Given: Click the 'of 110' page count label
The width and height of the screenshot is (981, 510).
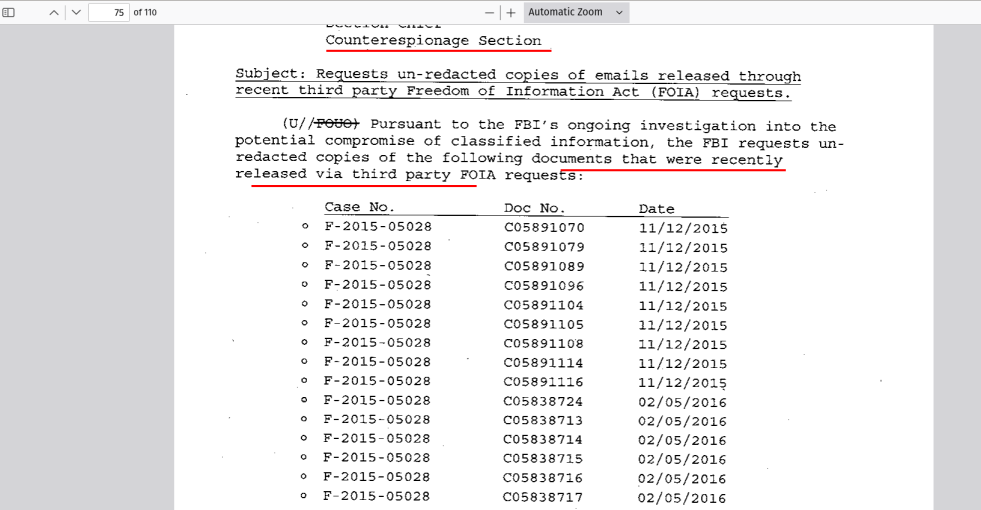Looking at the screenshot, I should (145, 12).
